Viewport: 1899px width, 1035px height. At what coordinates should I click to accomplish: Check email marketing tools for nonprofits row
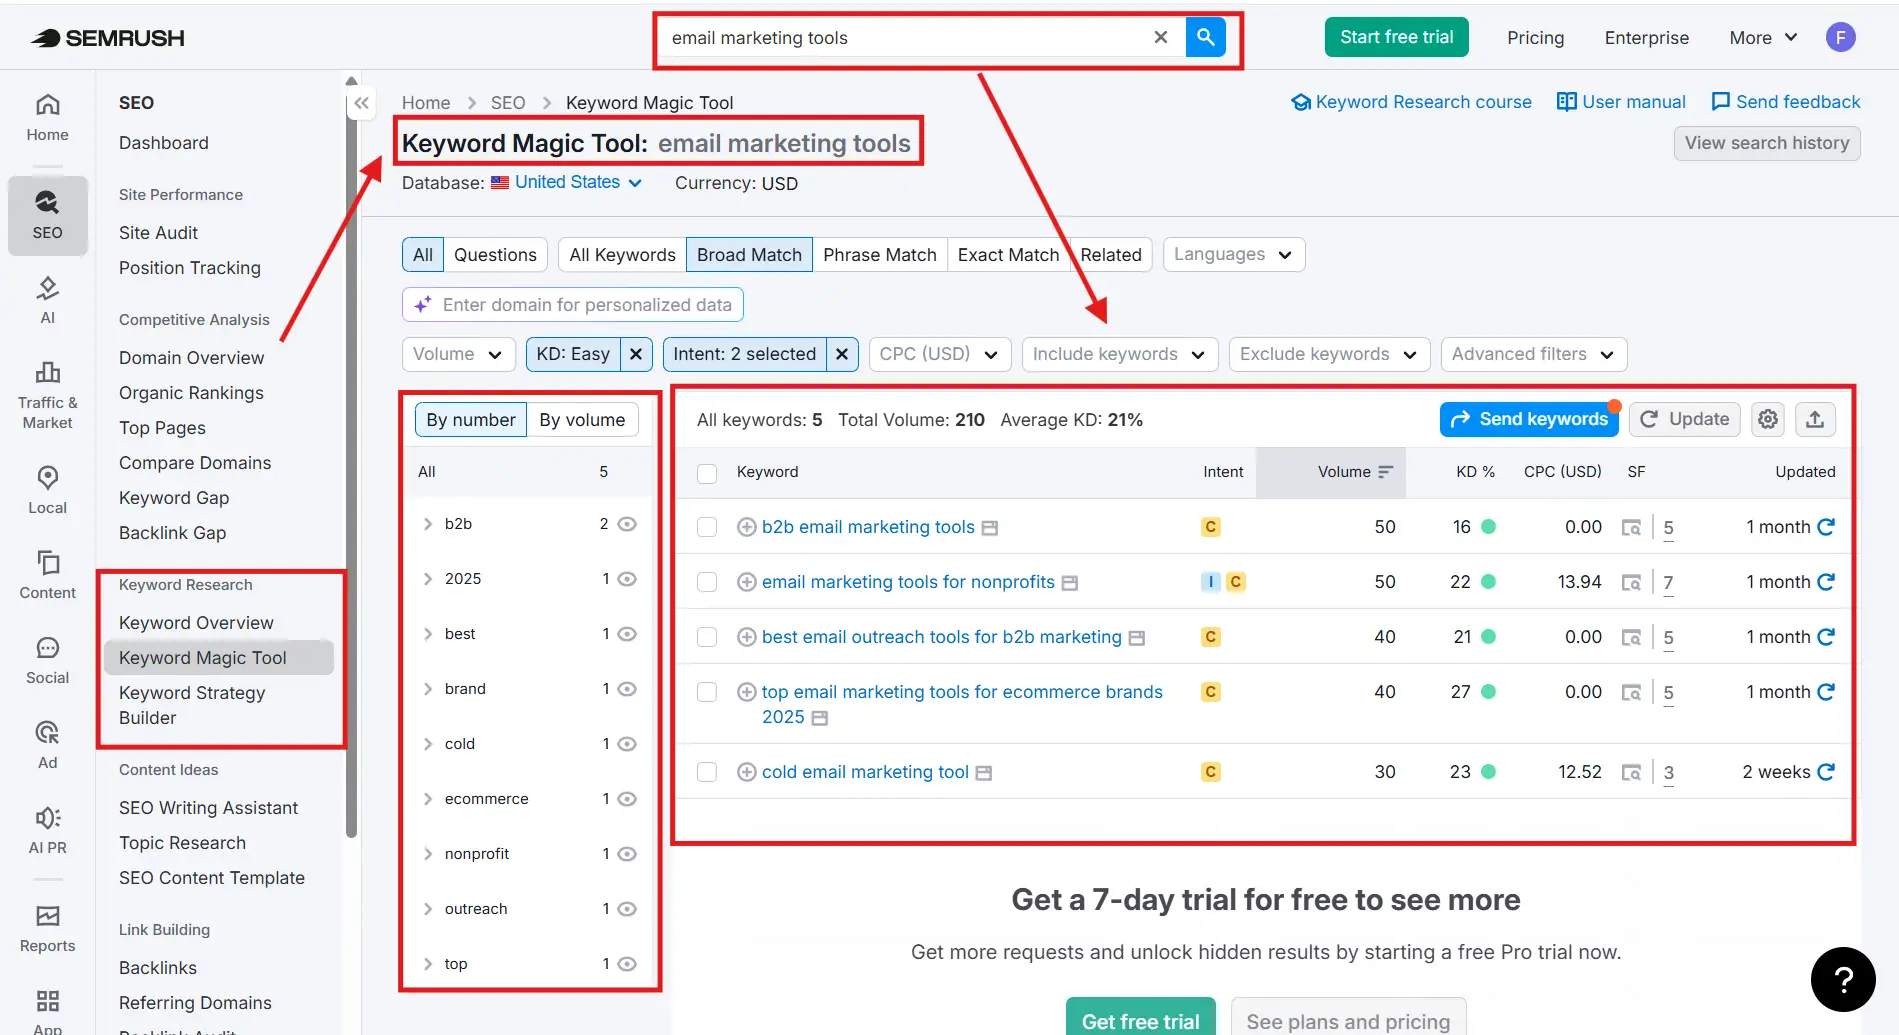(x=707, y=582)
